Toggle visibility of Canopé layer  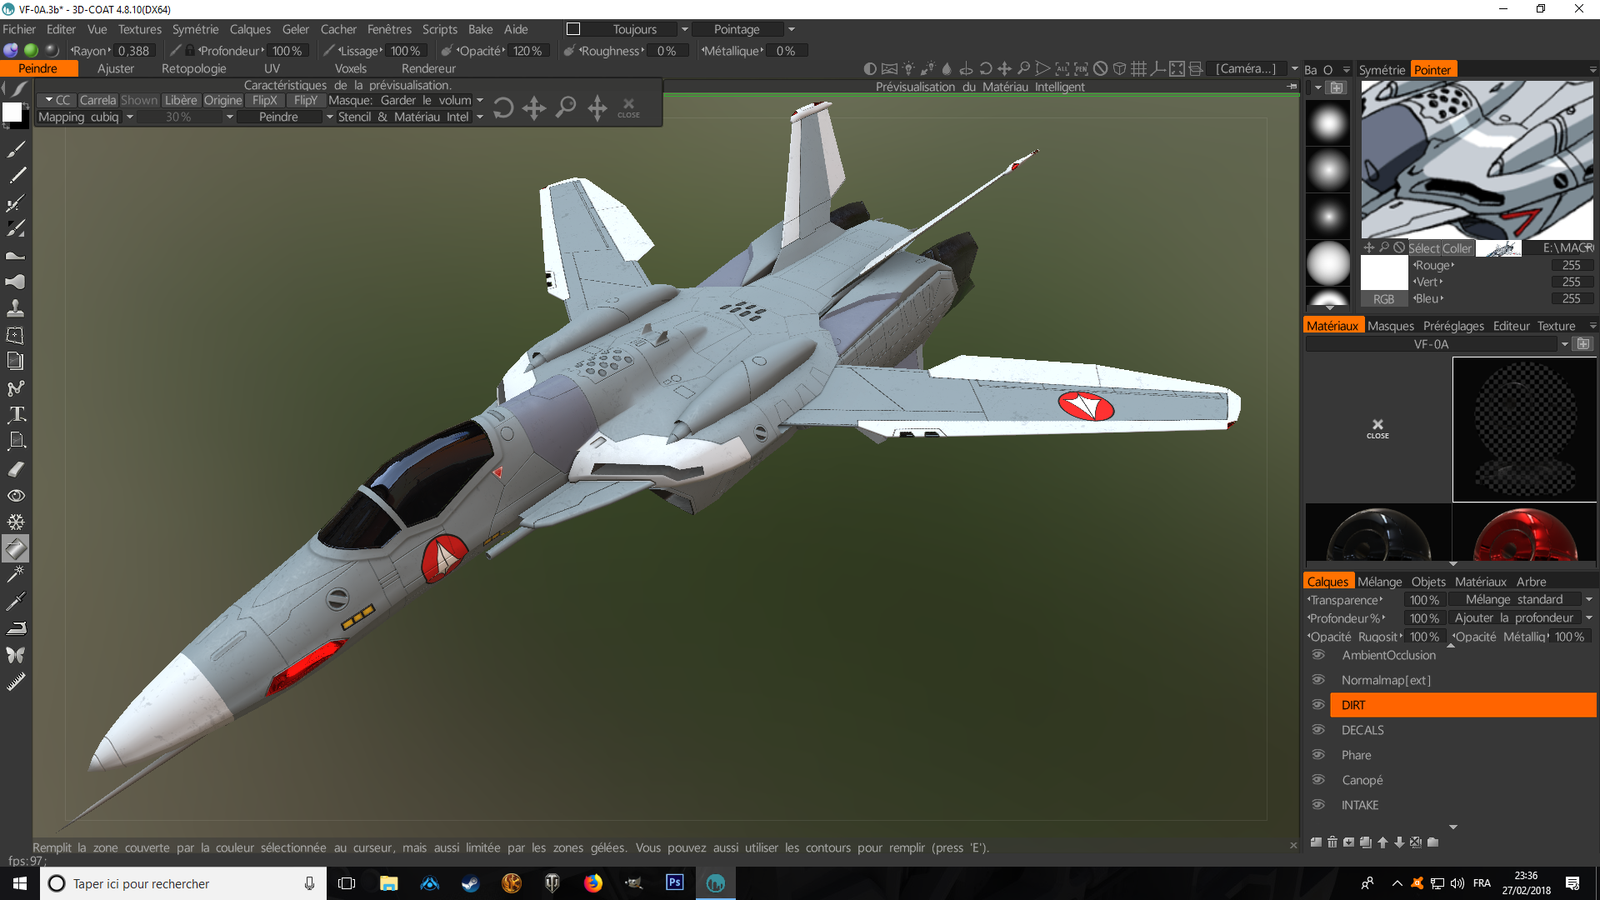(1318, 780)
